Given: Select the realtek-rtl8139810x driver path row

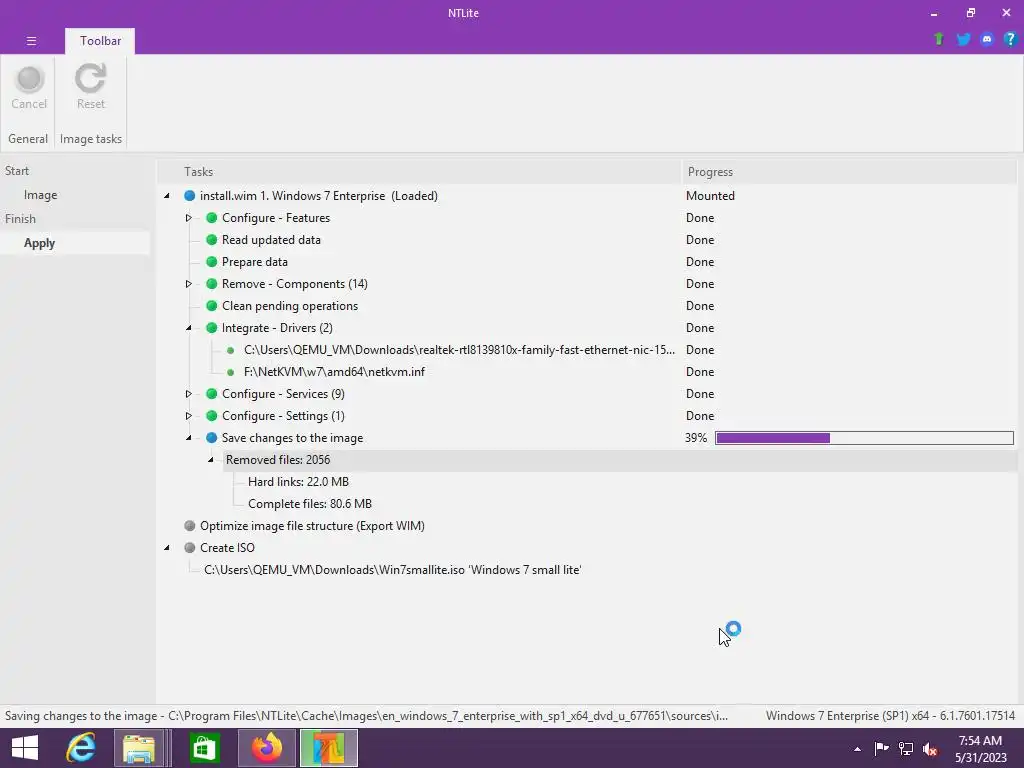Looking at the screenshot, I should click(x=459, y=349).
